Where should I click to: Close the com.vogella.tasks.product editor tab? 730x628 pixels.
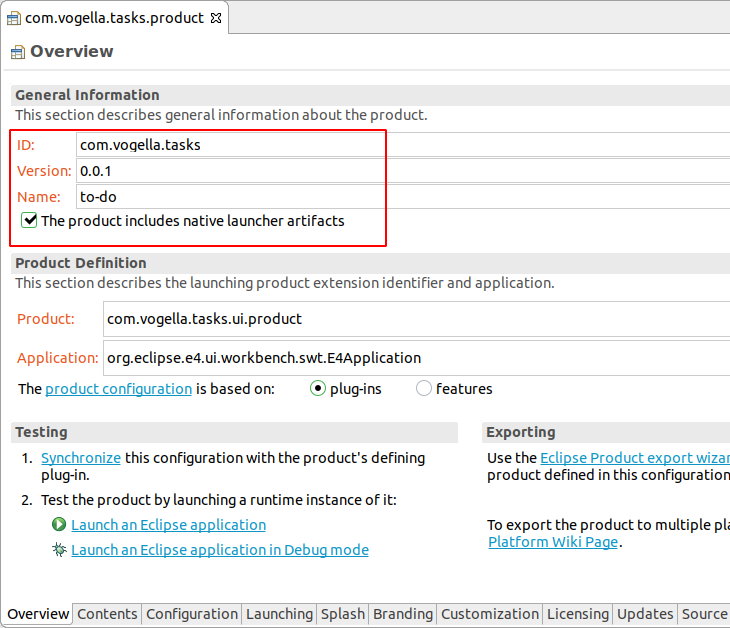tap(216, 18)
